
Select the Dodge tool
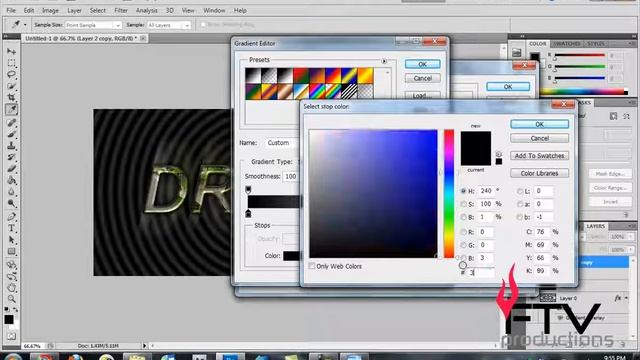pos(11,203)
